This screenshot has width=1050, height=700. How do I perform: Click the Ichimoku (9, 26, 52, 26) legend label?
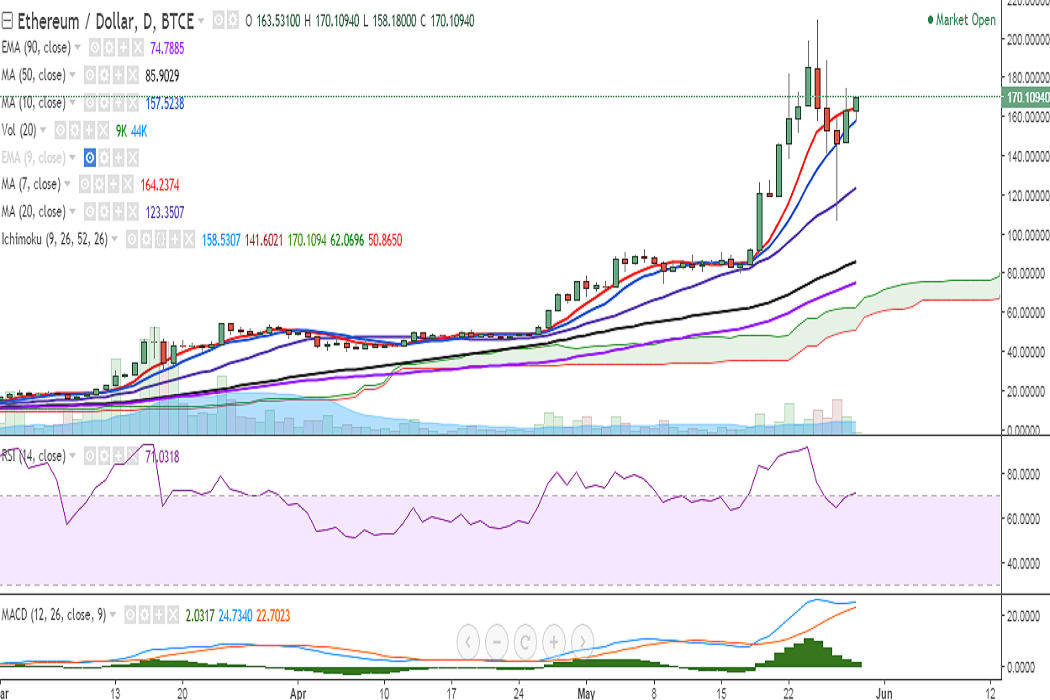[x=54, y=239]
